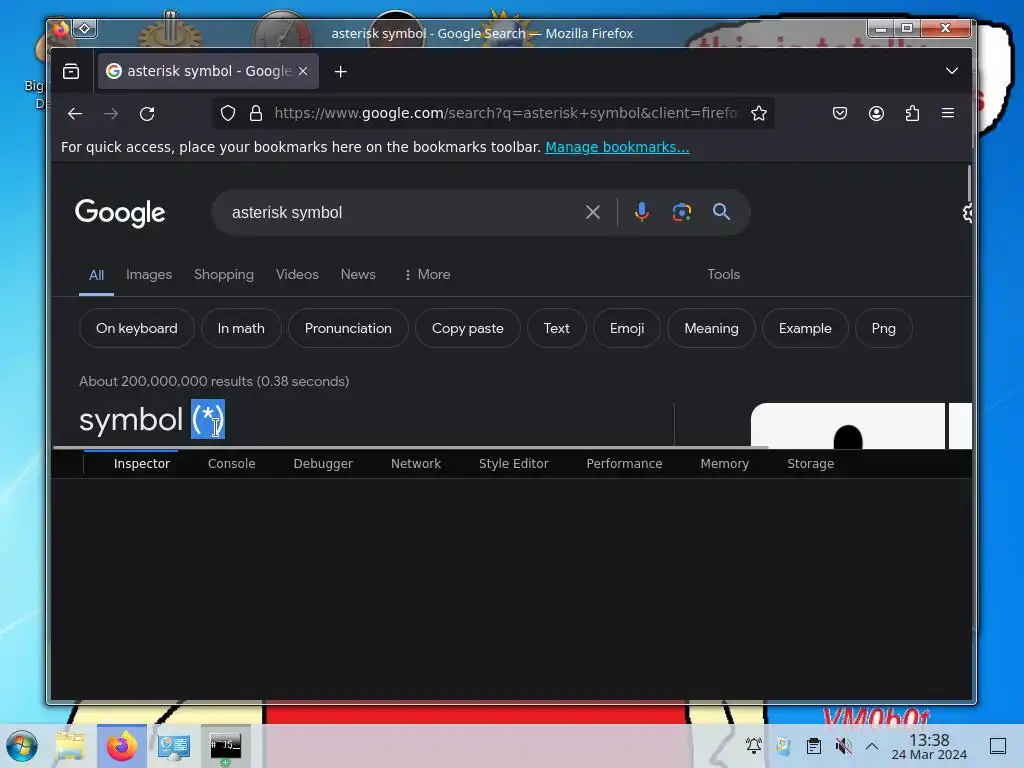Open the Inspector devtools tab
The width and height of the screenshot is (1024, 768).
point(142,464)
